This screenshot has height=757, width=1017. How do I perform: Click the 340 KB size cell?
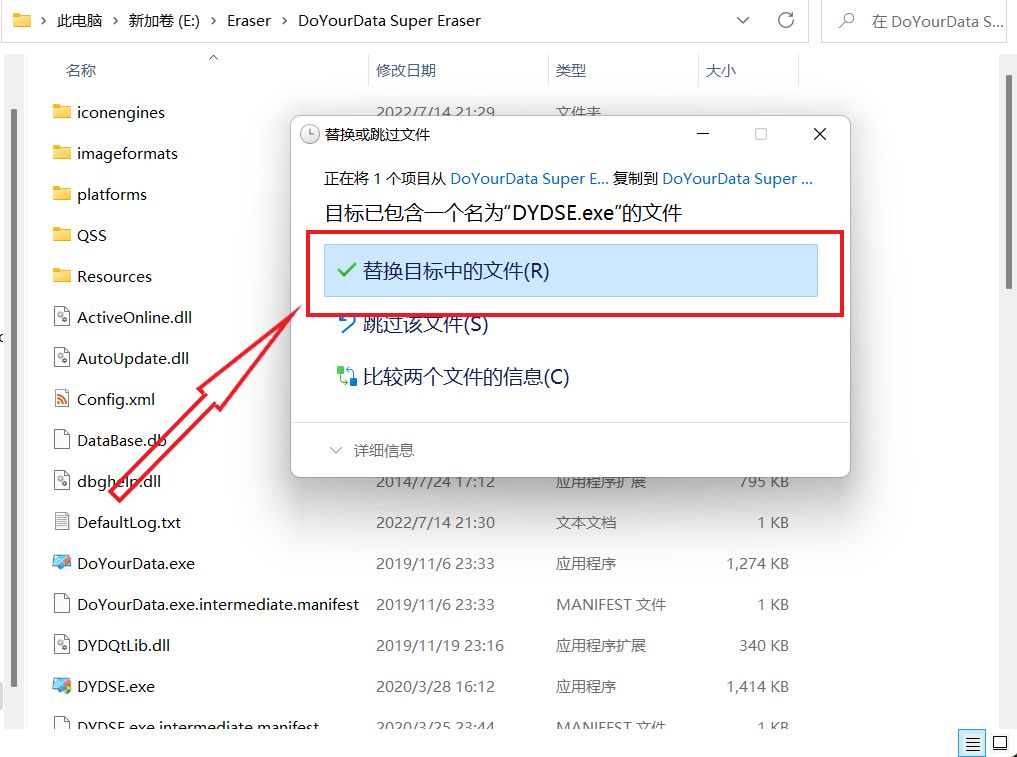[x=764, y=645]
